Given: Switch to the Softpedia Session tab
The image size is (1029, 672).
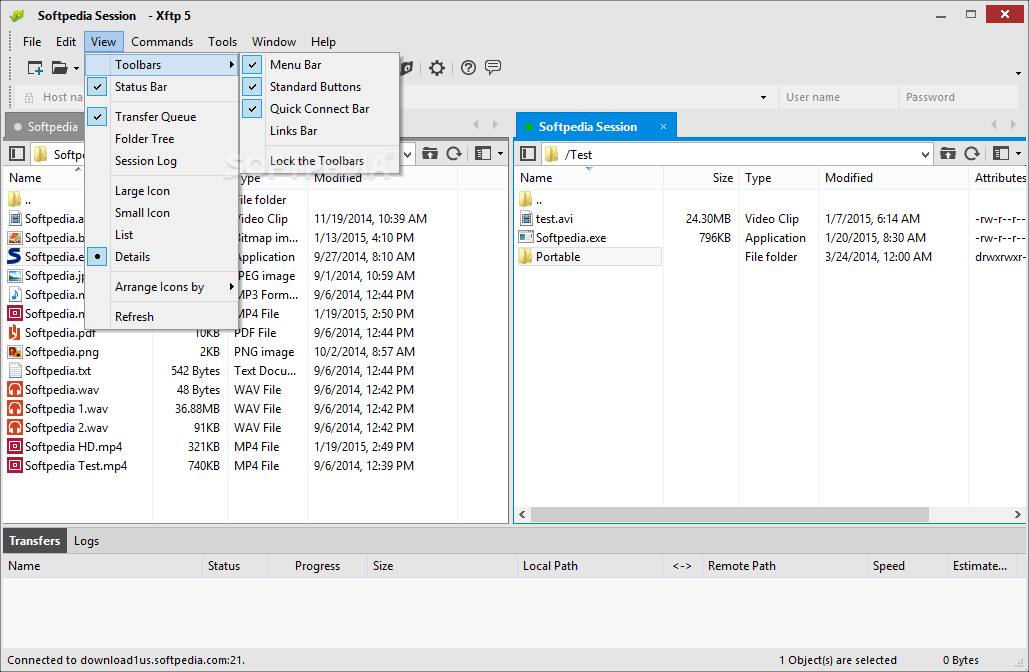Looking at the screenshot, I should point(588,127).
